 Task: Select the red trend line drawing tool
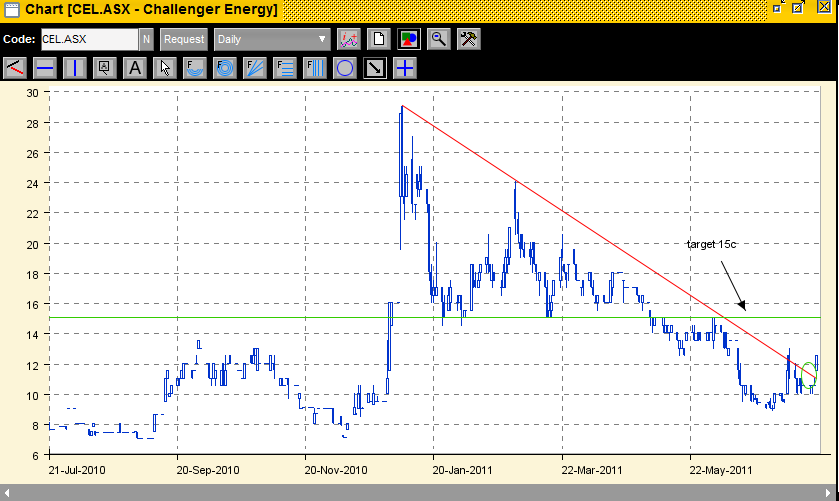14,68
